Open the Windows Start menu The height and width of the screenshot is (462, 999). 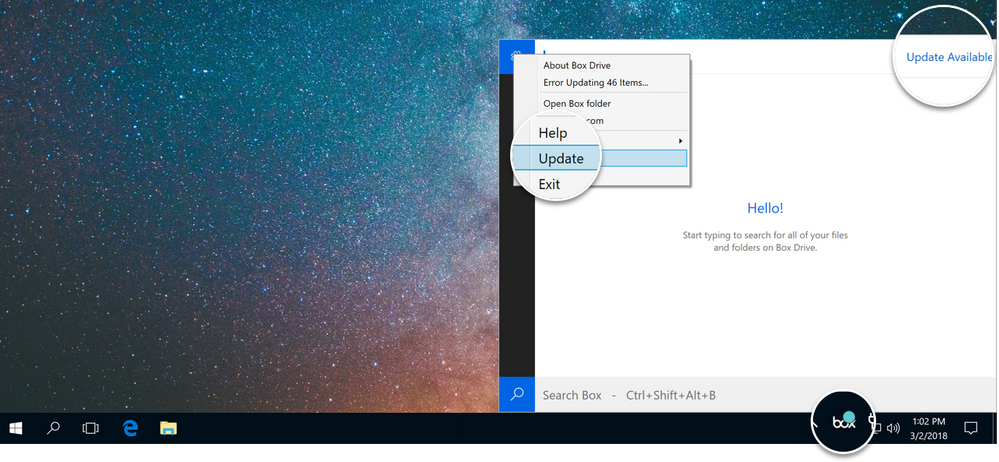coord(15,428)
